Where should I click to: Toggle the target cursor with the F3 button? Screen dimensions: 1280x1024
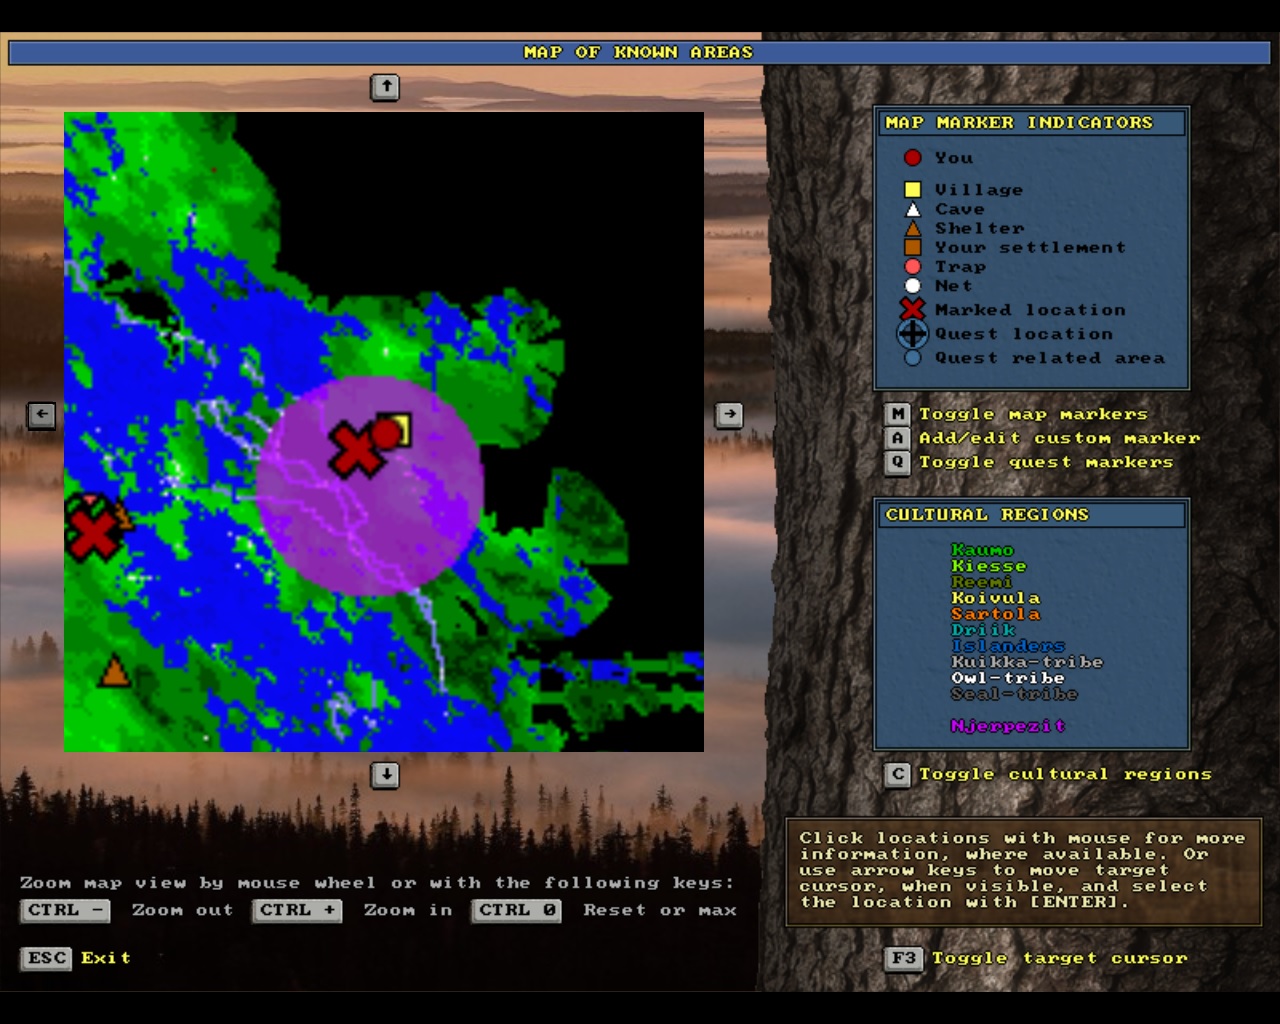coord(903,958)
